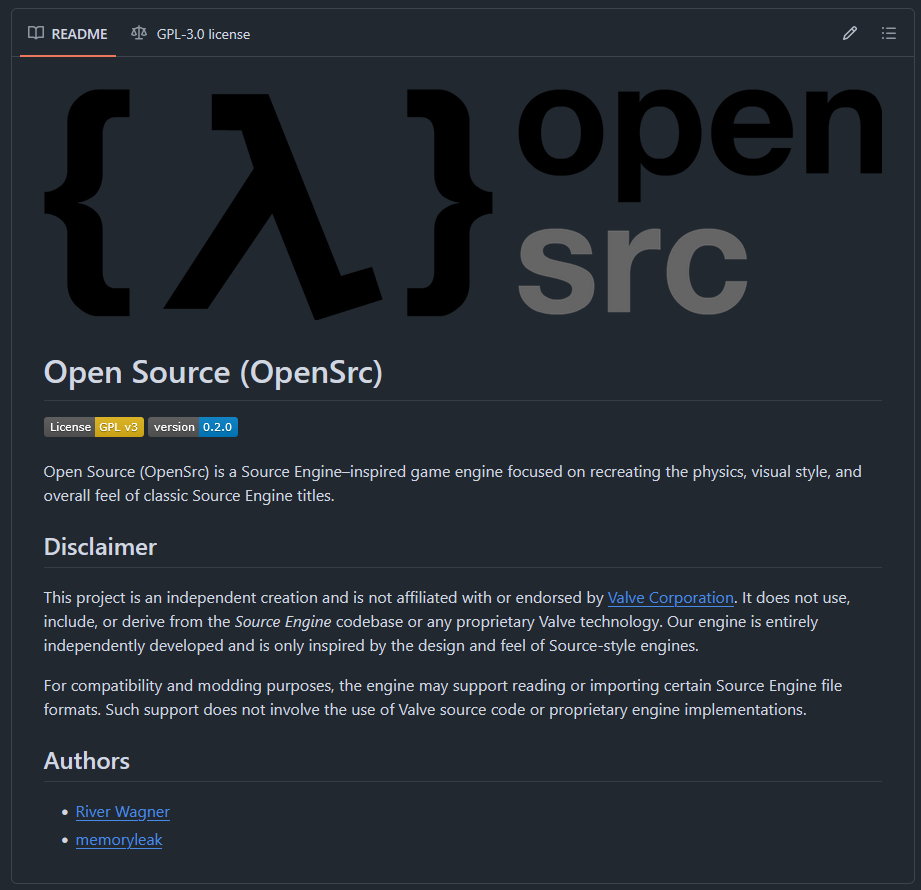Visit River Wagner's author link
Viewport: 921px width, 890px height.
123,811
